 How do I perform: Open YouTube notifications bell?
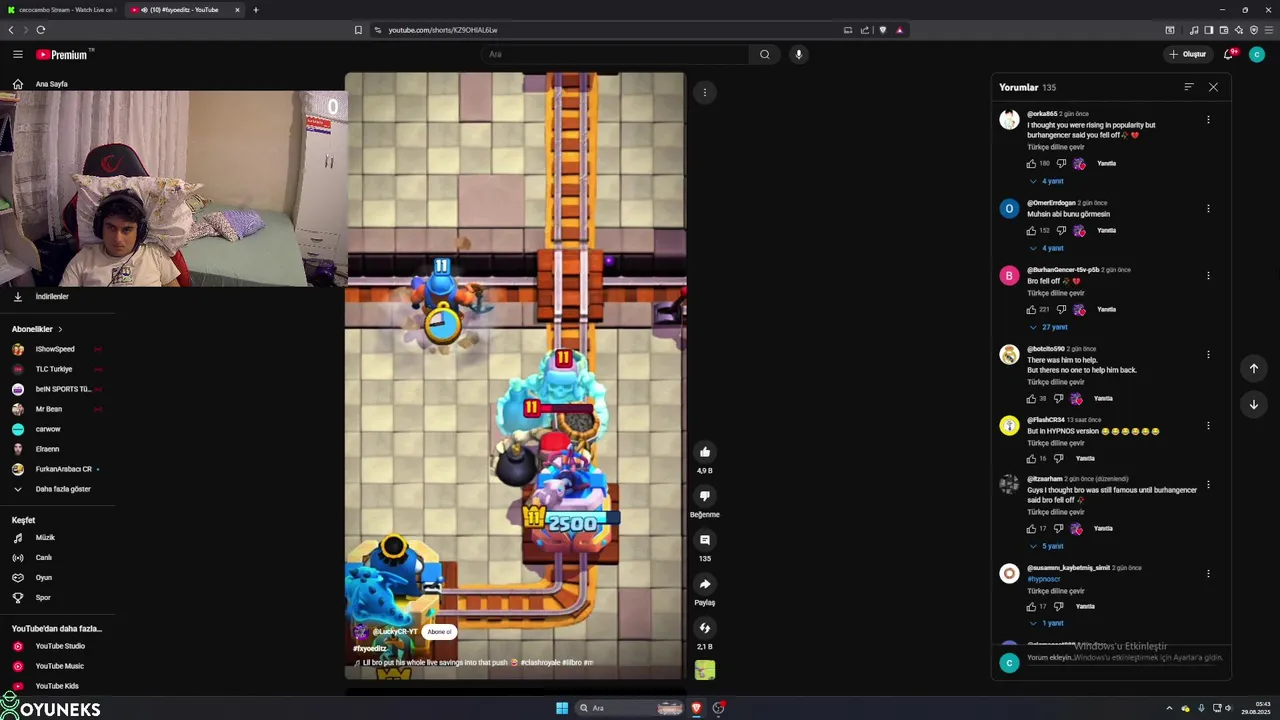click(1229, 54)
